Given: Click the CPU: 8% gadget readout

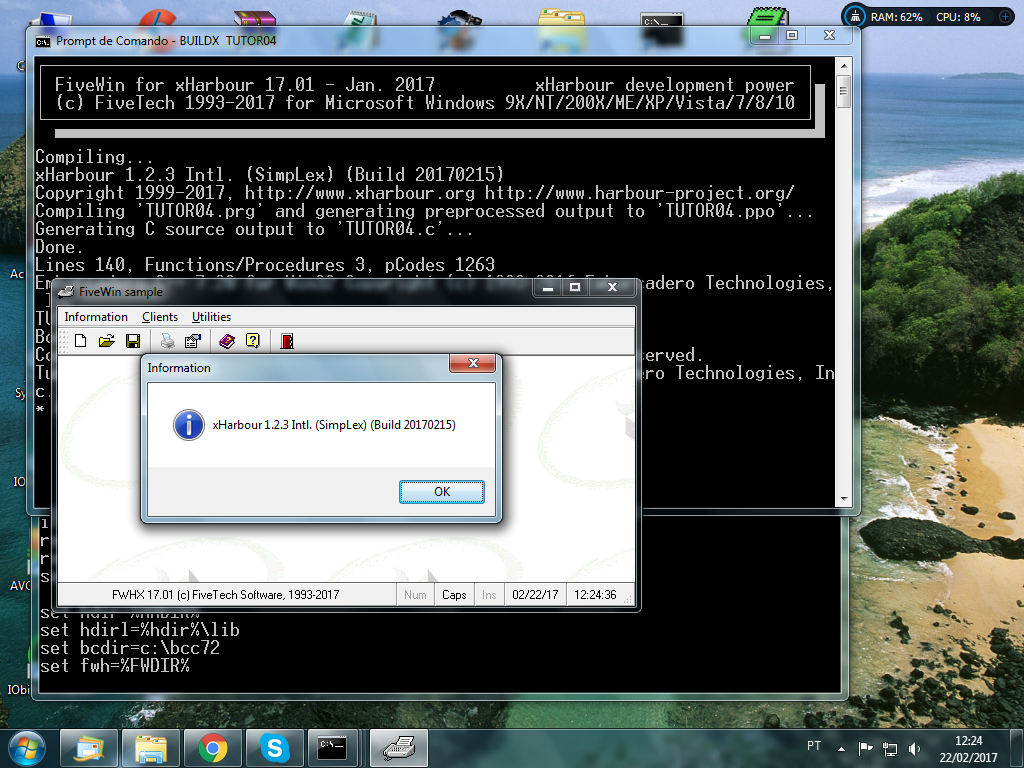Looking at the screenshot, I should tap(958, 17).
